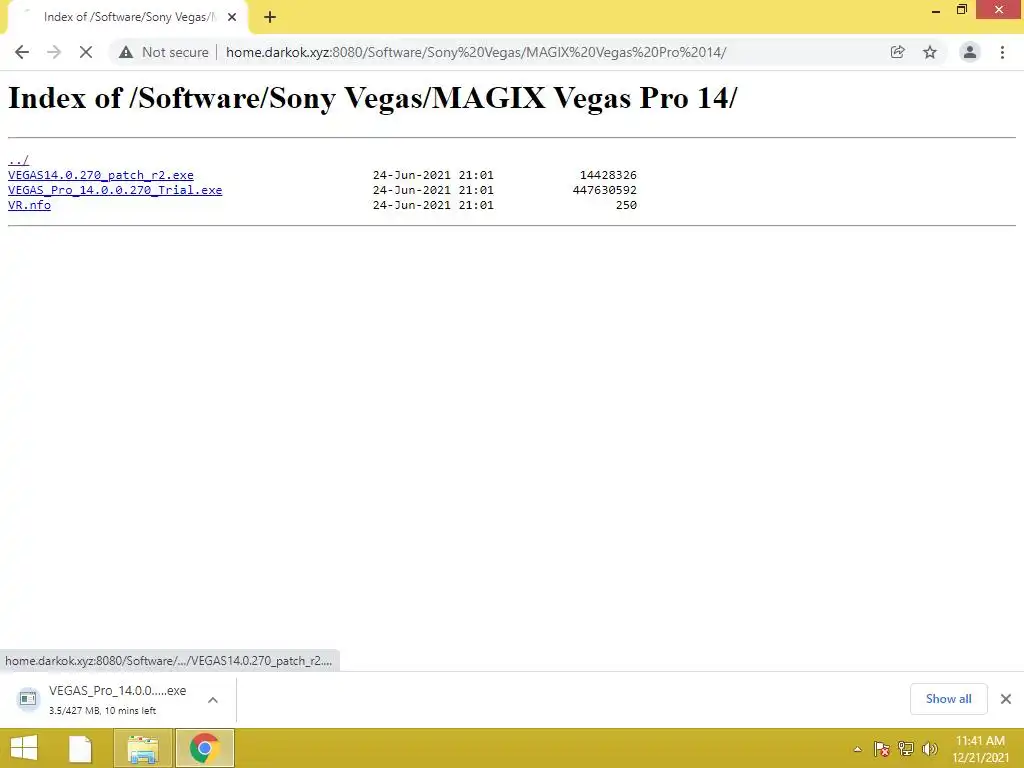
Task: Open the Chrome three-dot menu
Action: click(1002, 52)
